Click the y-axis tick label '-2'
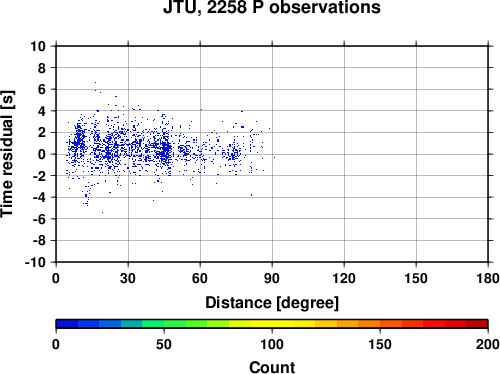 tap(39, 176)
